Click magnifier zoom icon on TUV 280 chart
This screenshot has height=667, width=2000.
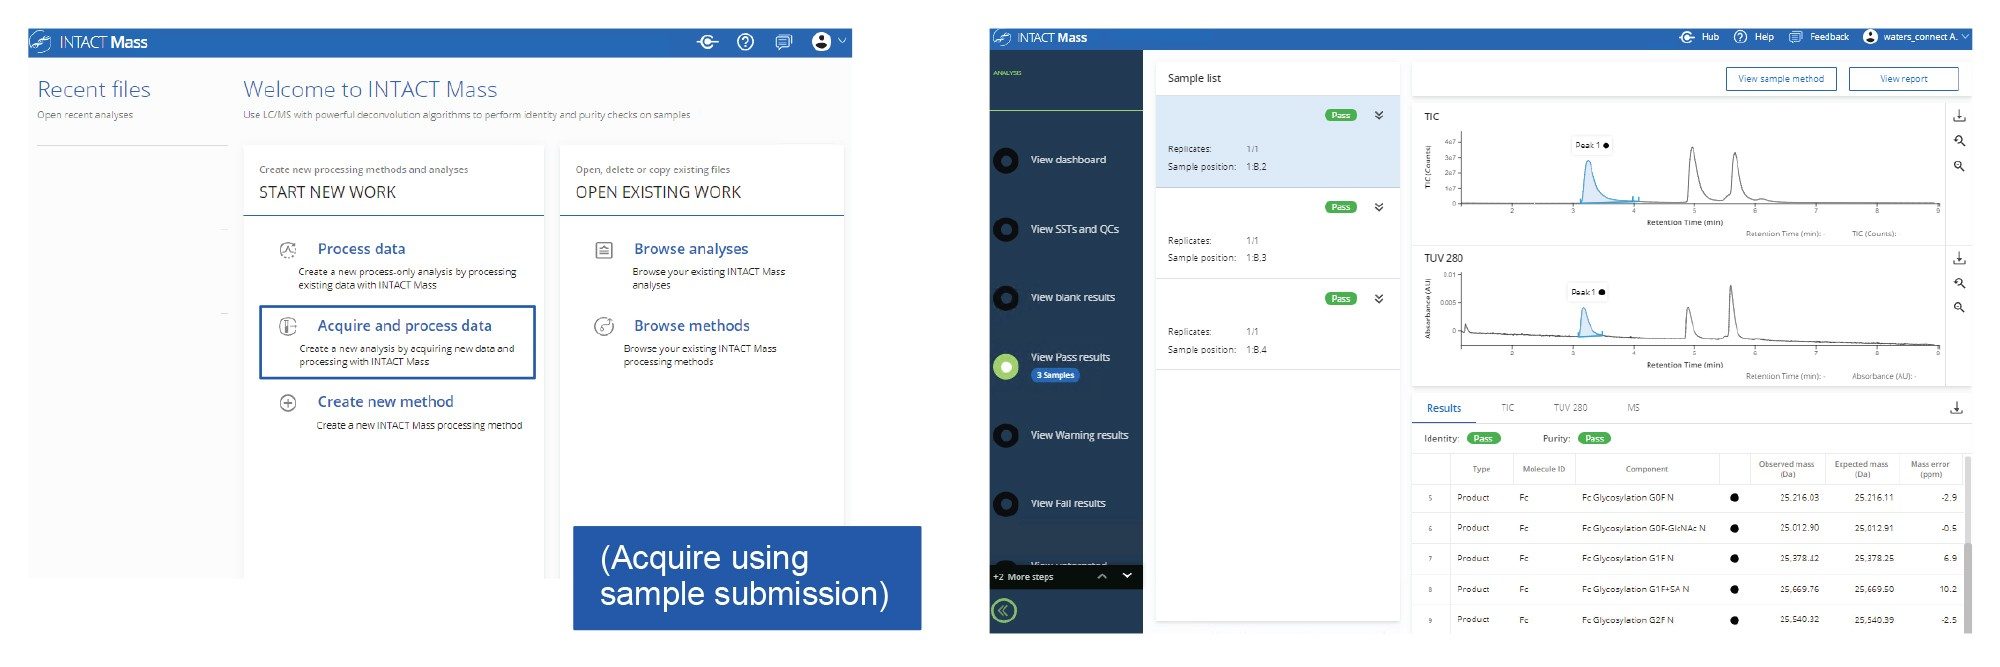coord(1959,307)
